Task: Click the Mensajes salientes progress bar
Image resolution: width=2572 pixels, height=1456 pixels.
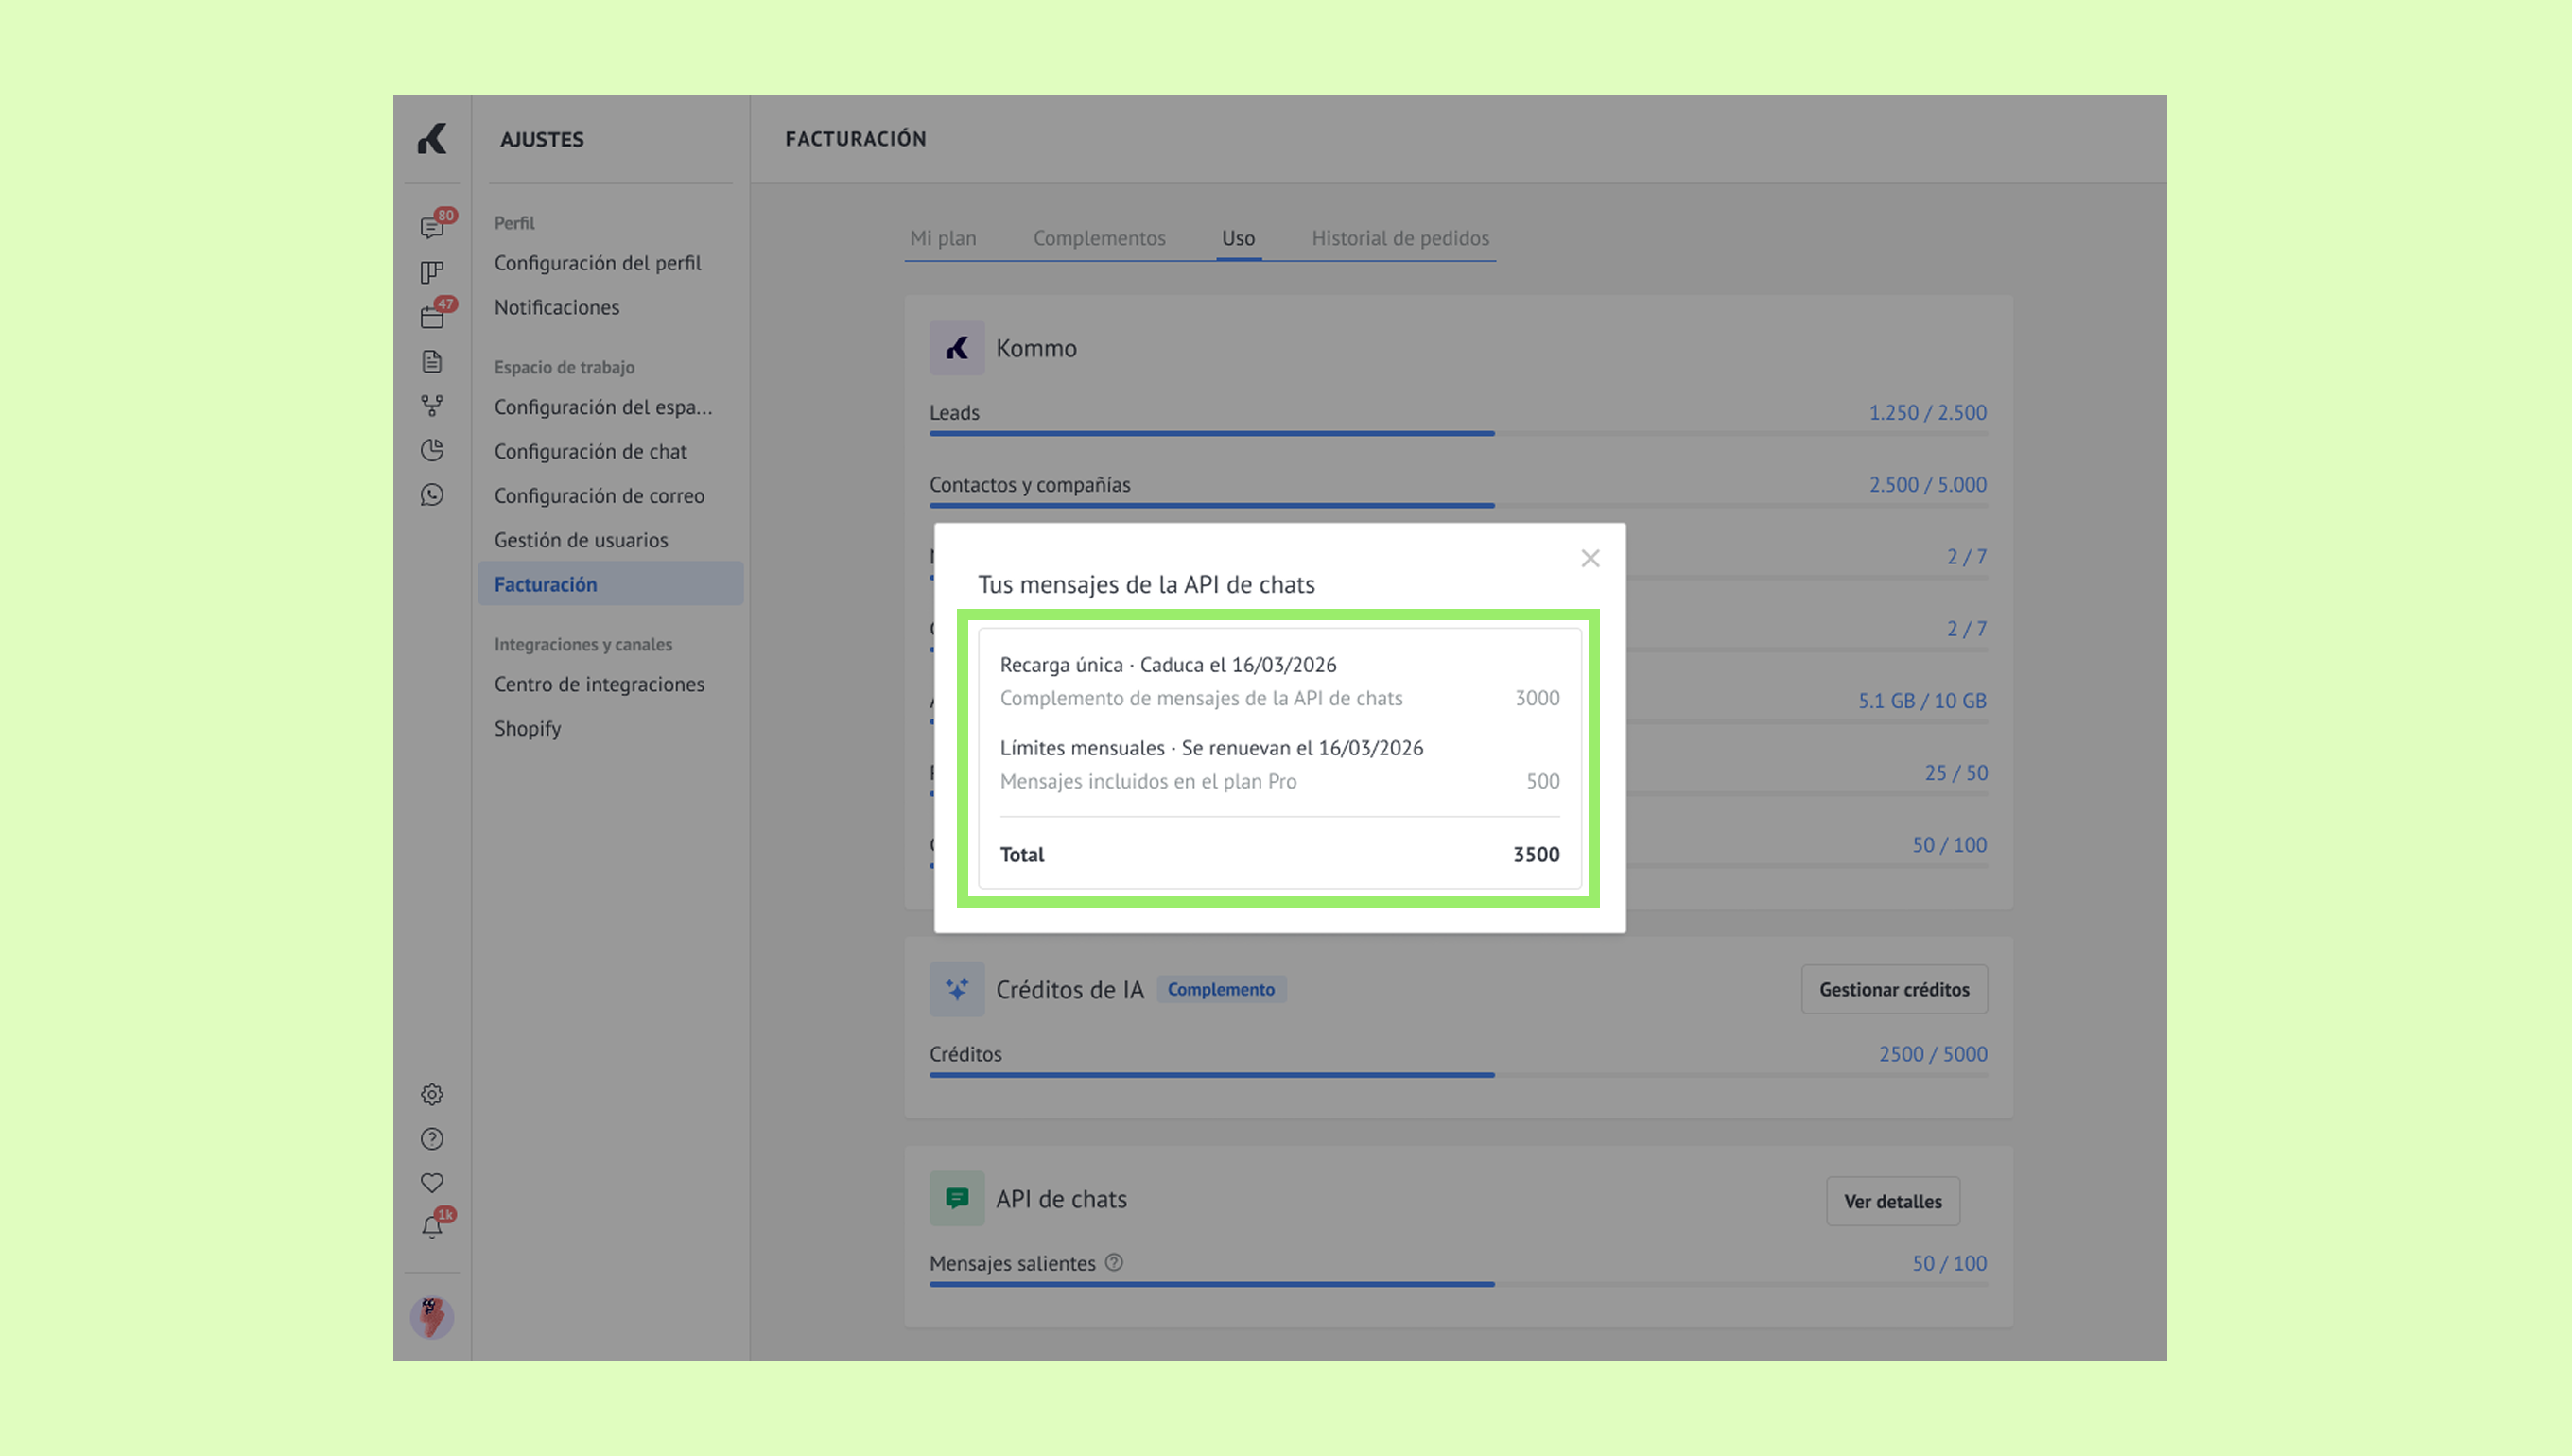Action: 1458,1284
